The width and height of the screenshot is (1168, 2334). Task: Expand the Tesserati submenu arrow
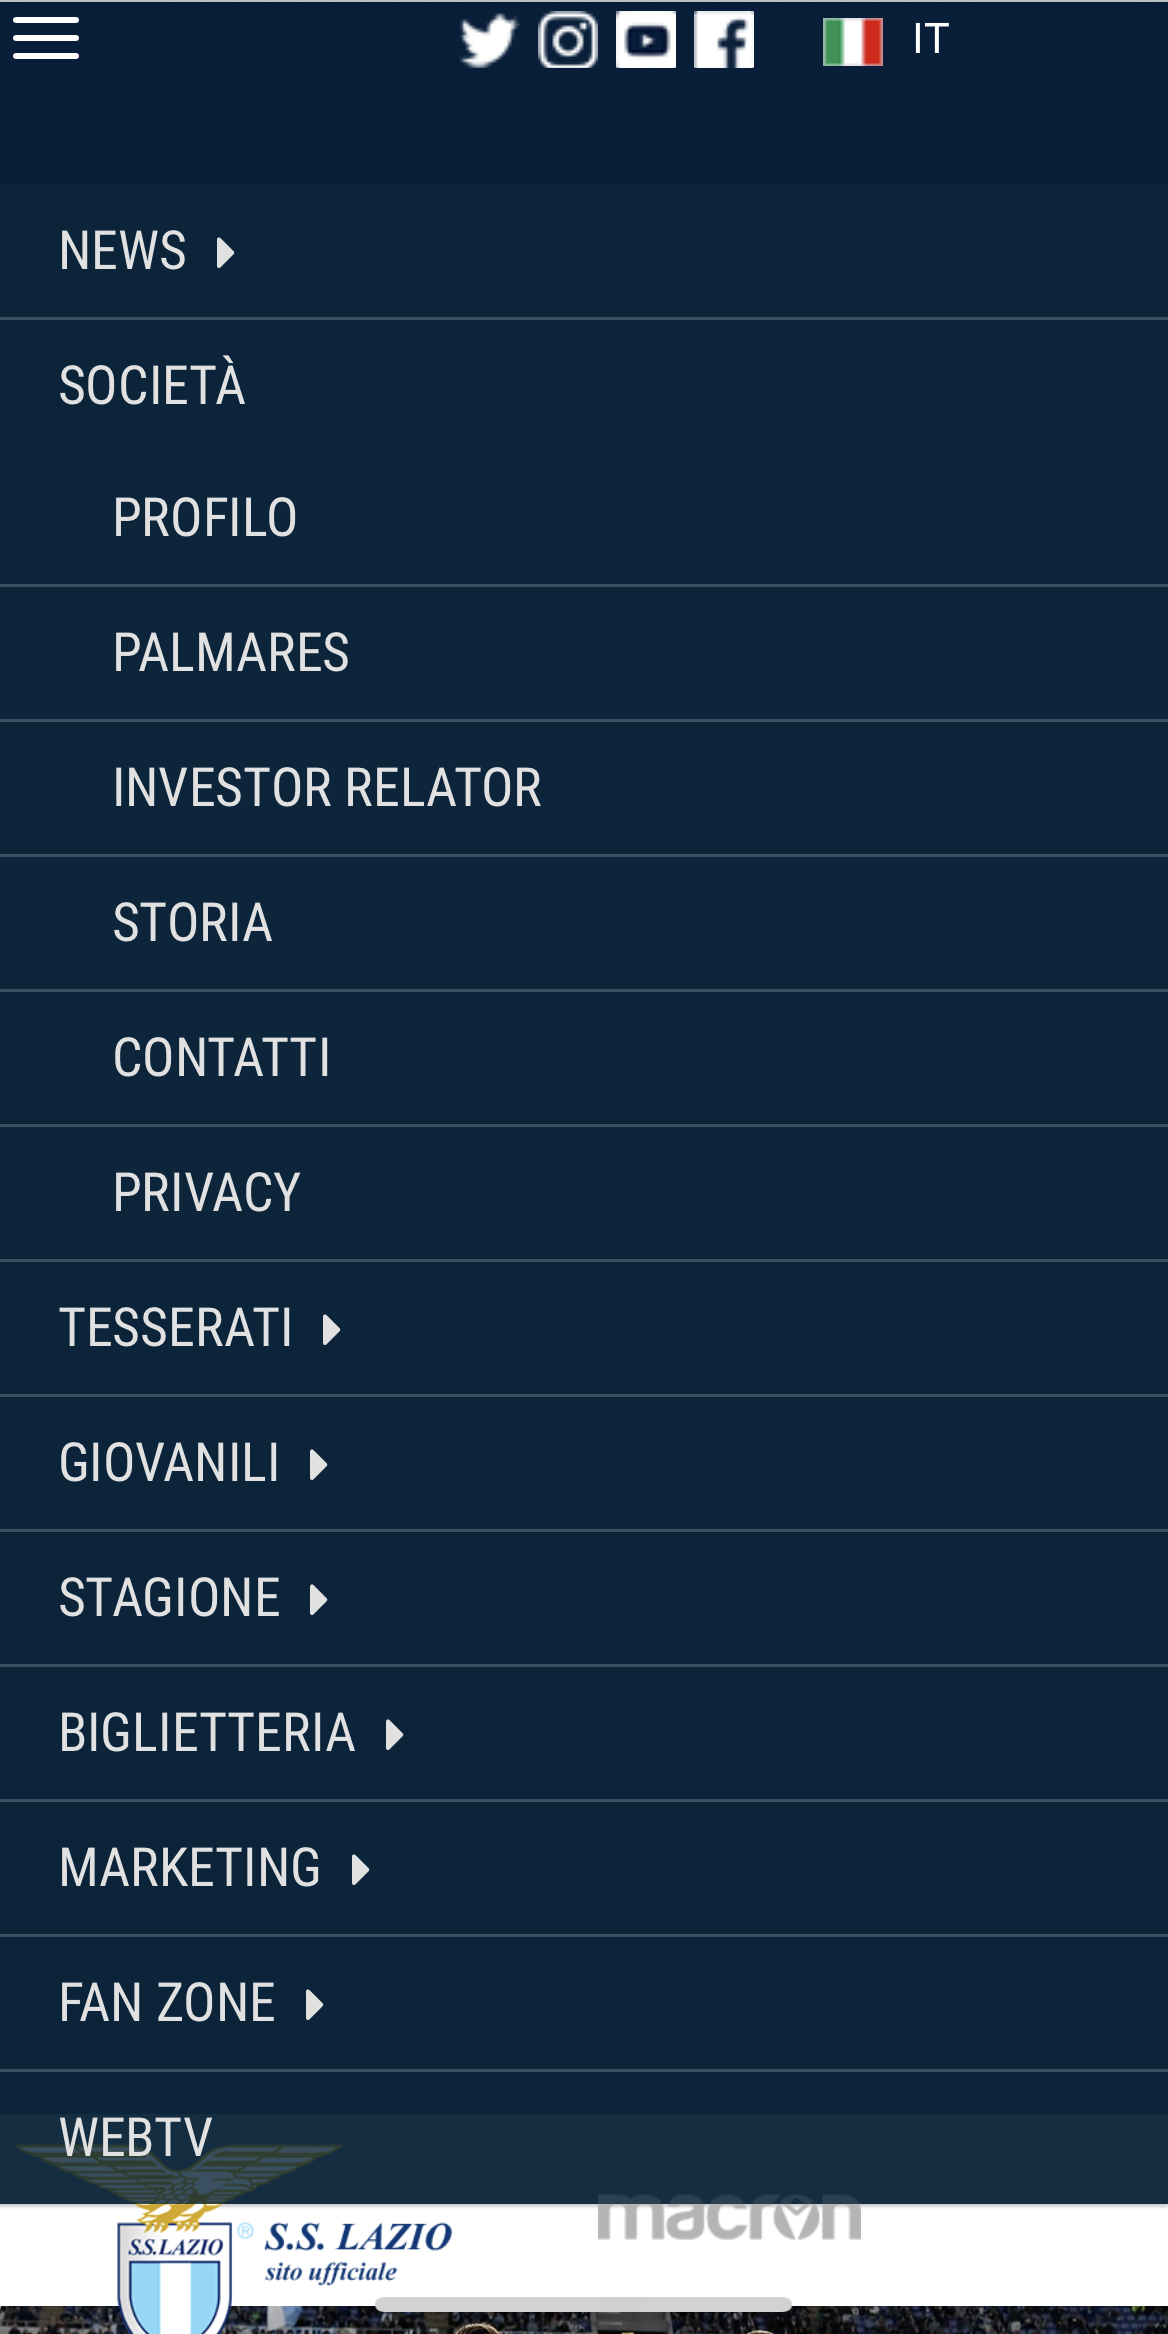point(331,1329)
